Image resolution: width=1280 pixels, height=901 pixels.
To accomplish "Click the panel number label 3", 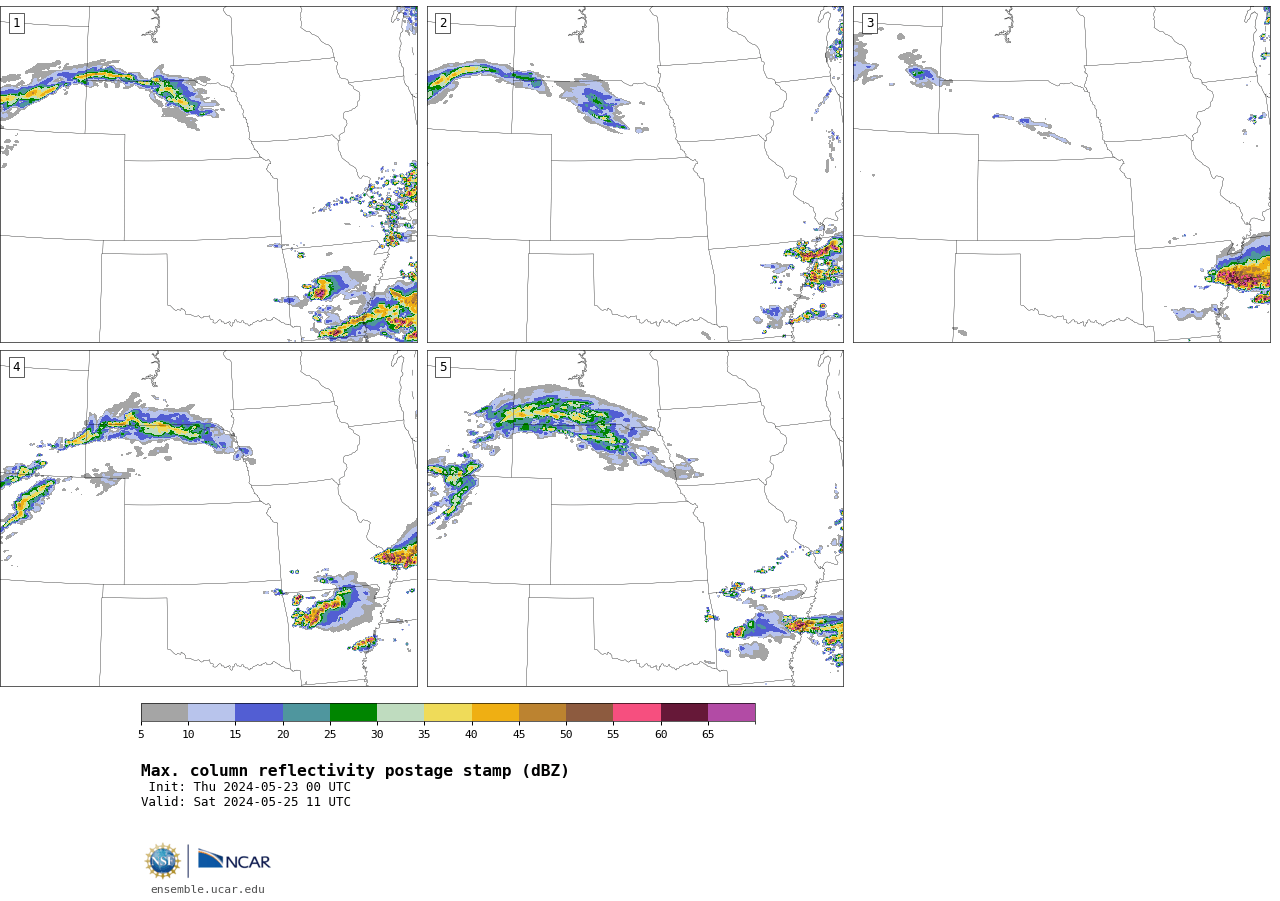I will [869, 23].
